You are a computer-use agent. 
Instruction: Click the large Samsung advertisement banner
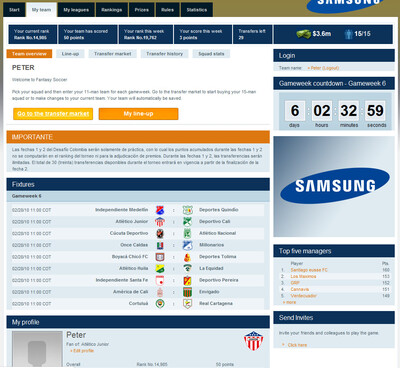[334, 187]
